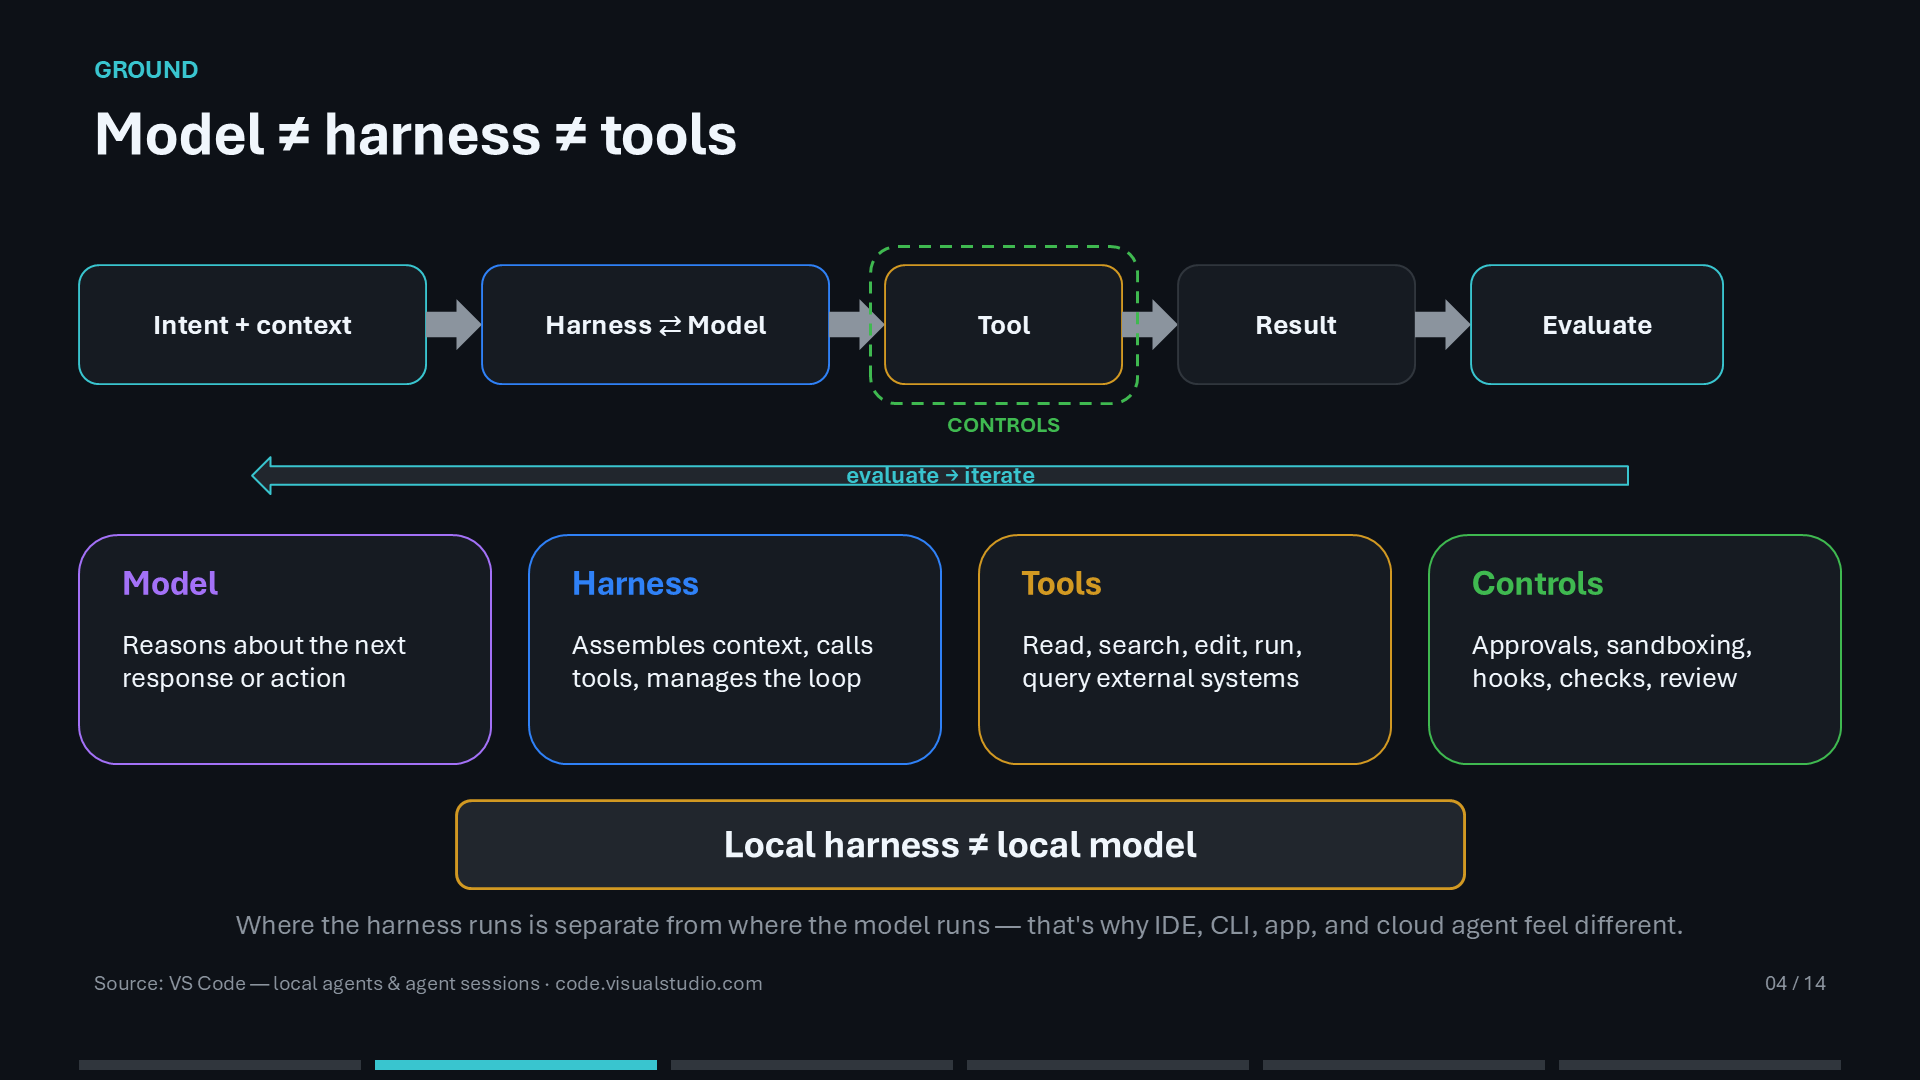Select the fifth progress bar segment
The image size is (1920, 1080).
pyautogui.click(x=1404, y=1065)
